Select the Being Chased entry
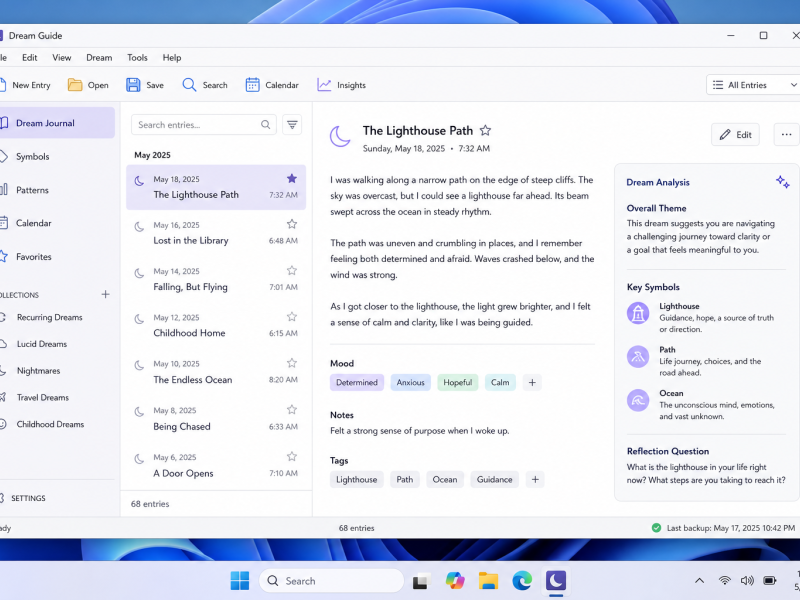 pyautogui.click(x=216, y=419)
